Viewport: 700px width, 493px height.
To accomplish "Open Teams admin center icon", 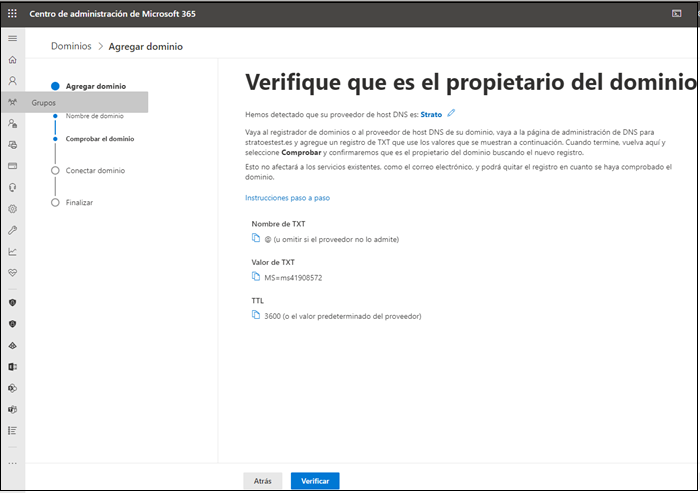I will pyautogui.click(x=12, y=409).
